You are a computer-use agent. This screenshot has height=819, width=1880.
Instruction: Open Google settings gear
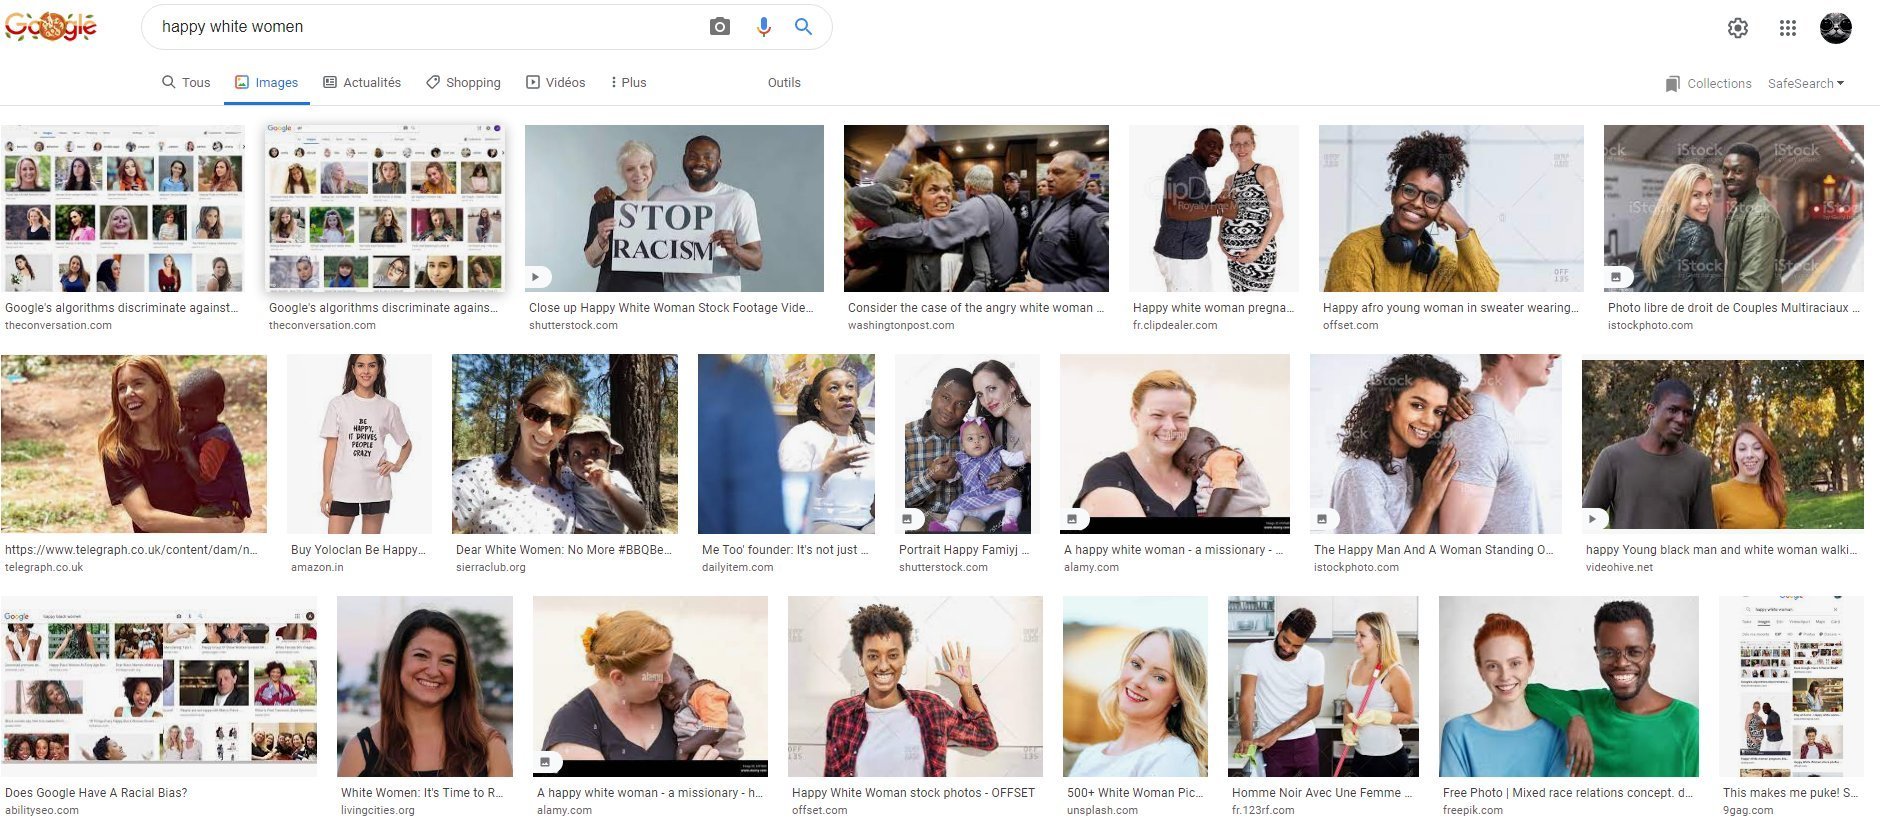coord(1738,28)
